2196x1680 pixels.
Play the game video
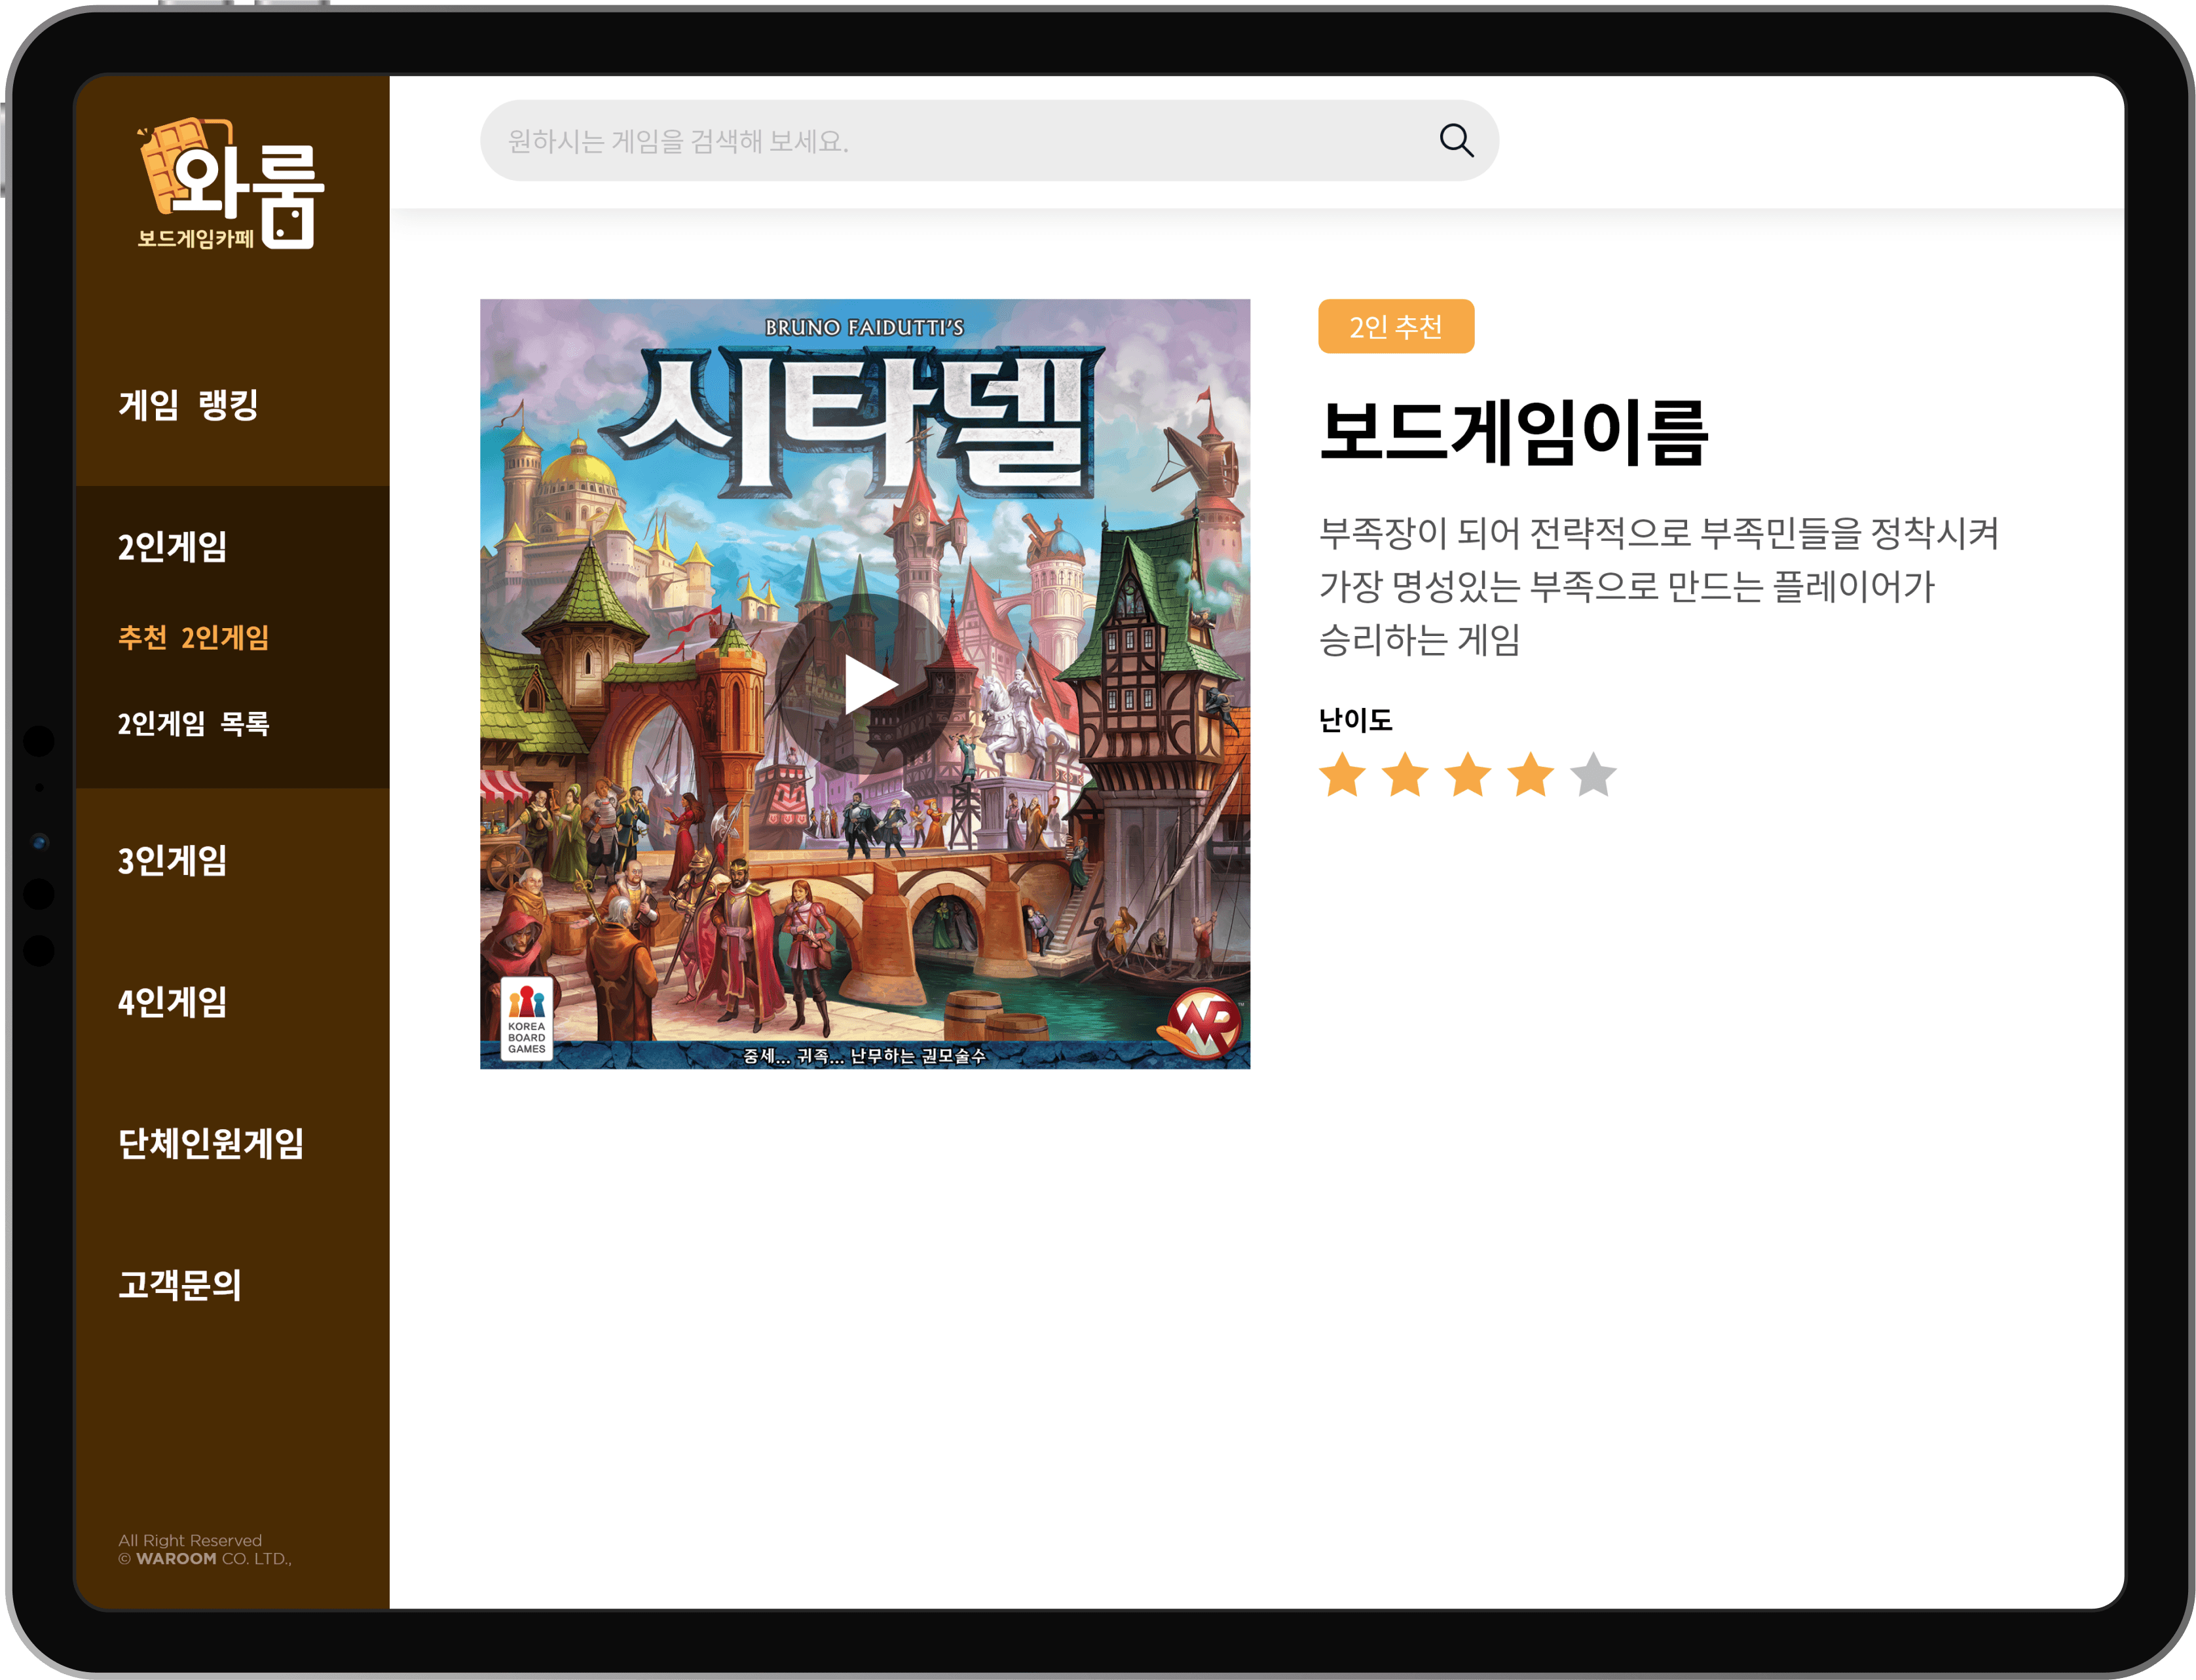point(866,685)
